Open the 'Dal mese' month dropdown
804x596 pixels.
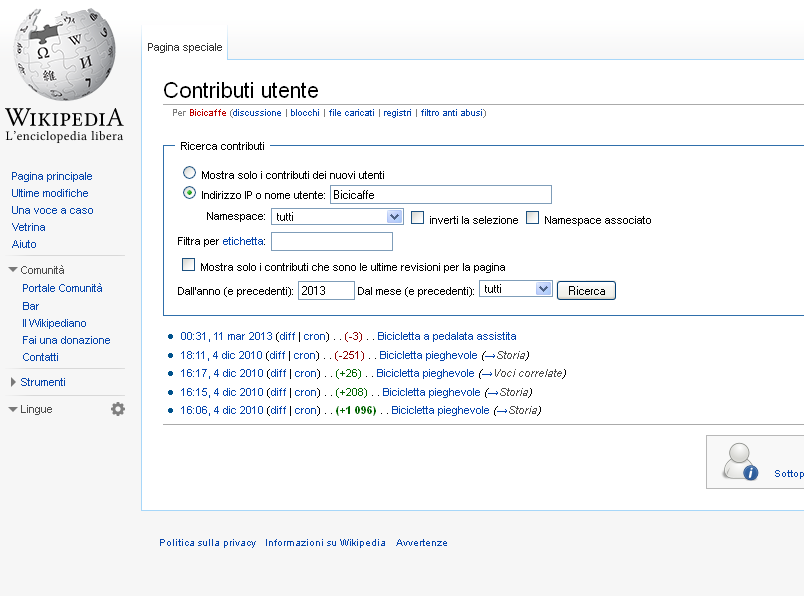coord(515,289)
